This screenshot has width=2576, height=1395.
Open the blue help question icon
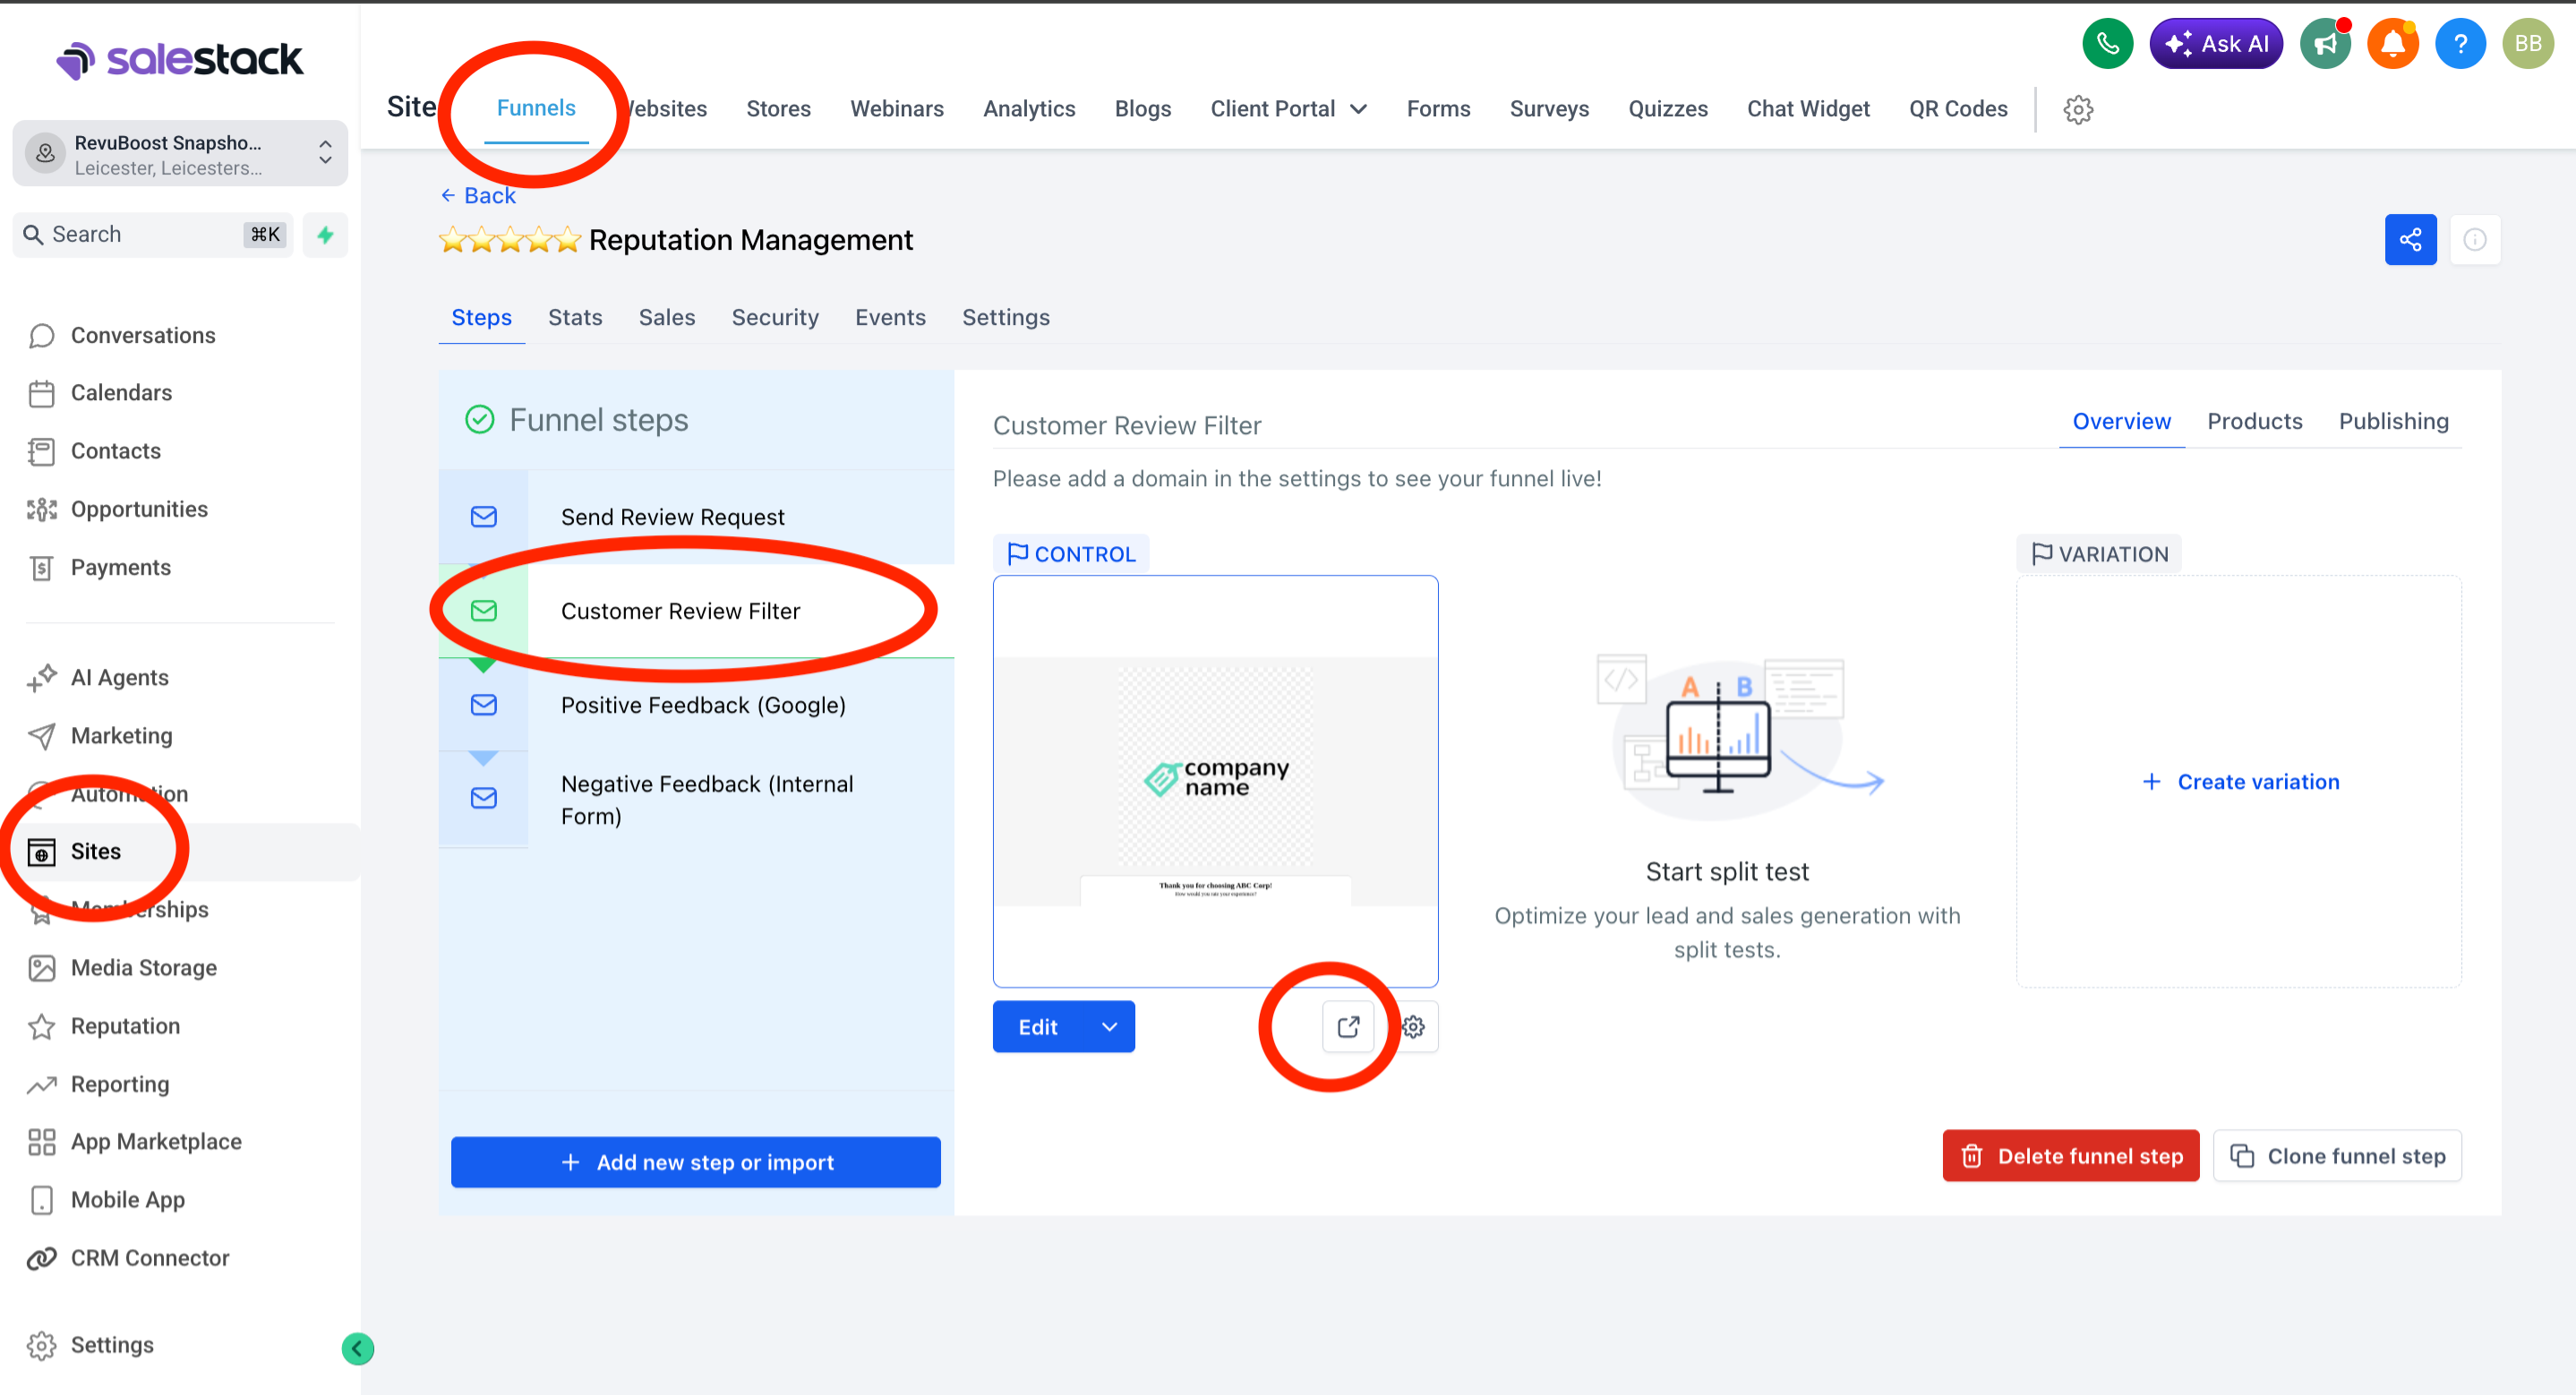(x=2460, y=44)
